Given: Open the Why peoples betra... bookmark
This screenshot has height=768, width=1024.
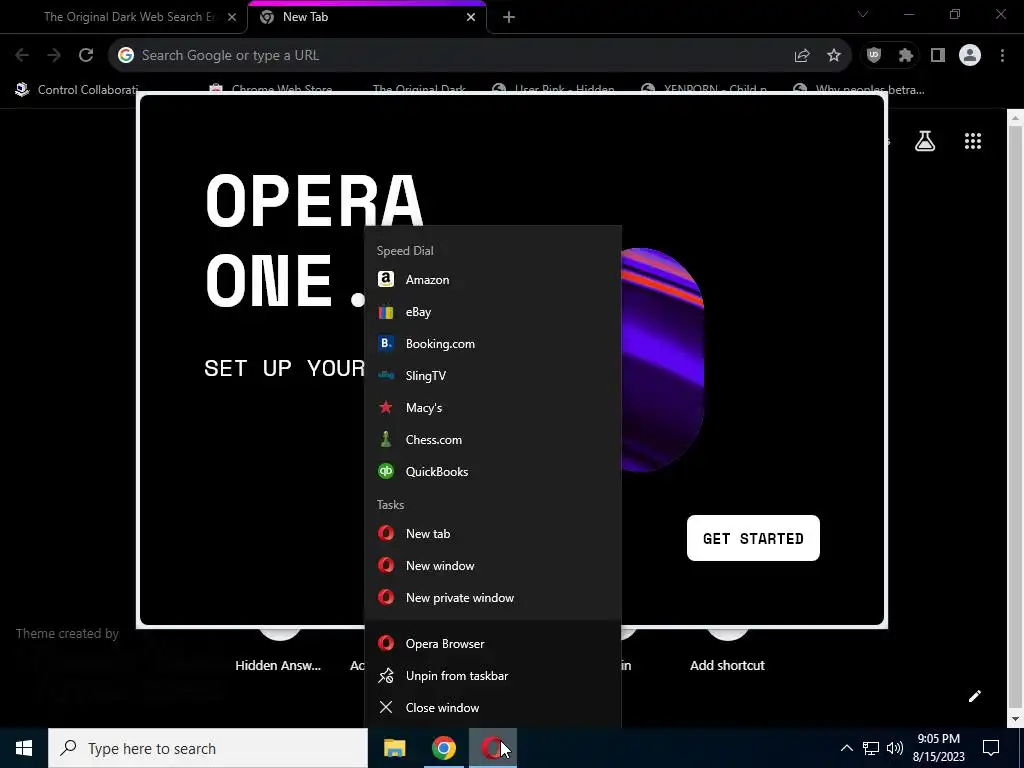Looking at the screenshot, I should coord(859,89).
